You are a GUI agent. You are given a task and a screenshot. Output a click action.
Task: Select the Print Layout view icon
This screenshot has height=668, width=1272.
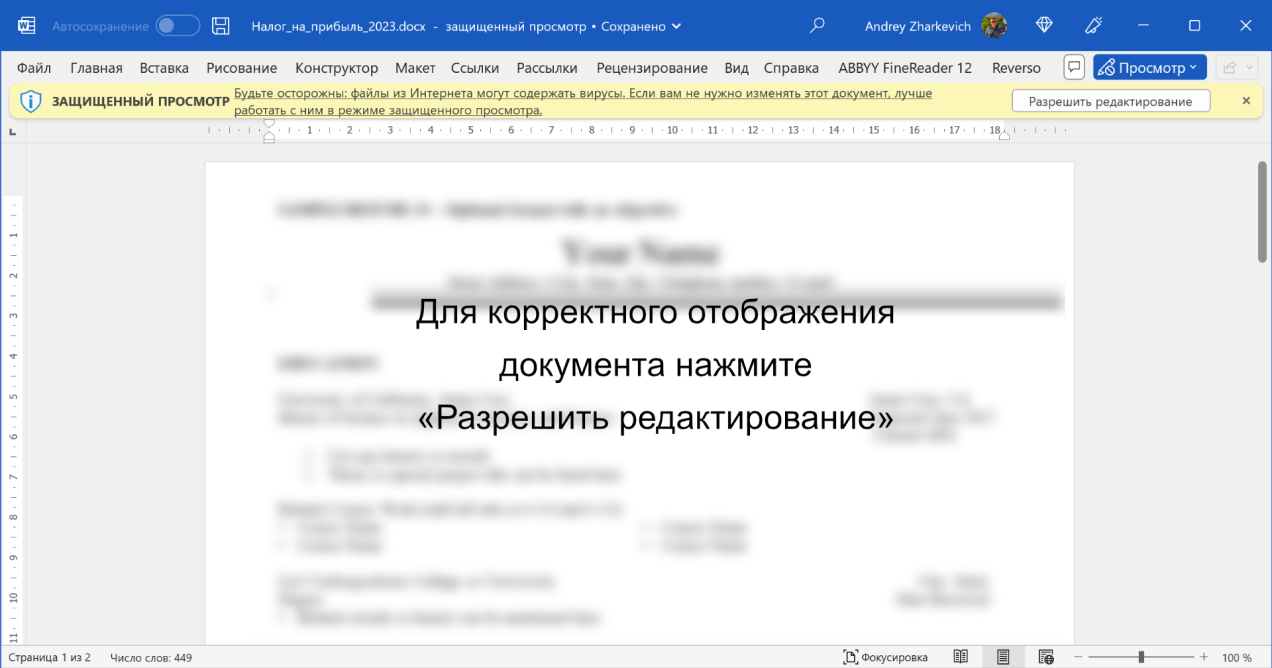[1003, 657]
